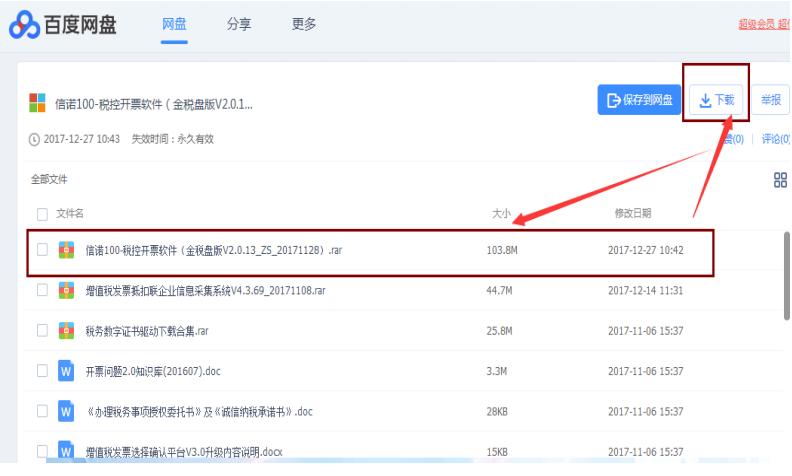The width and height of the screenshot is (792, 476).
Task: Click the 保存到网盘 button
Action: [x=639, y=100]
